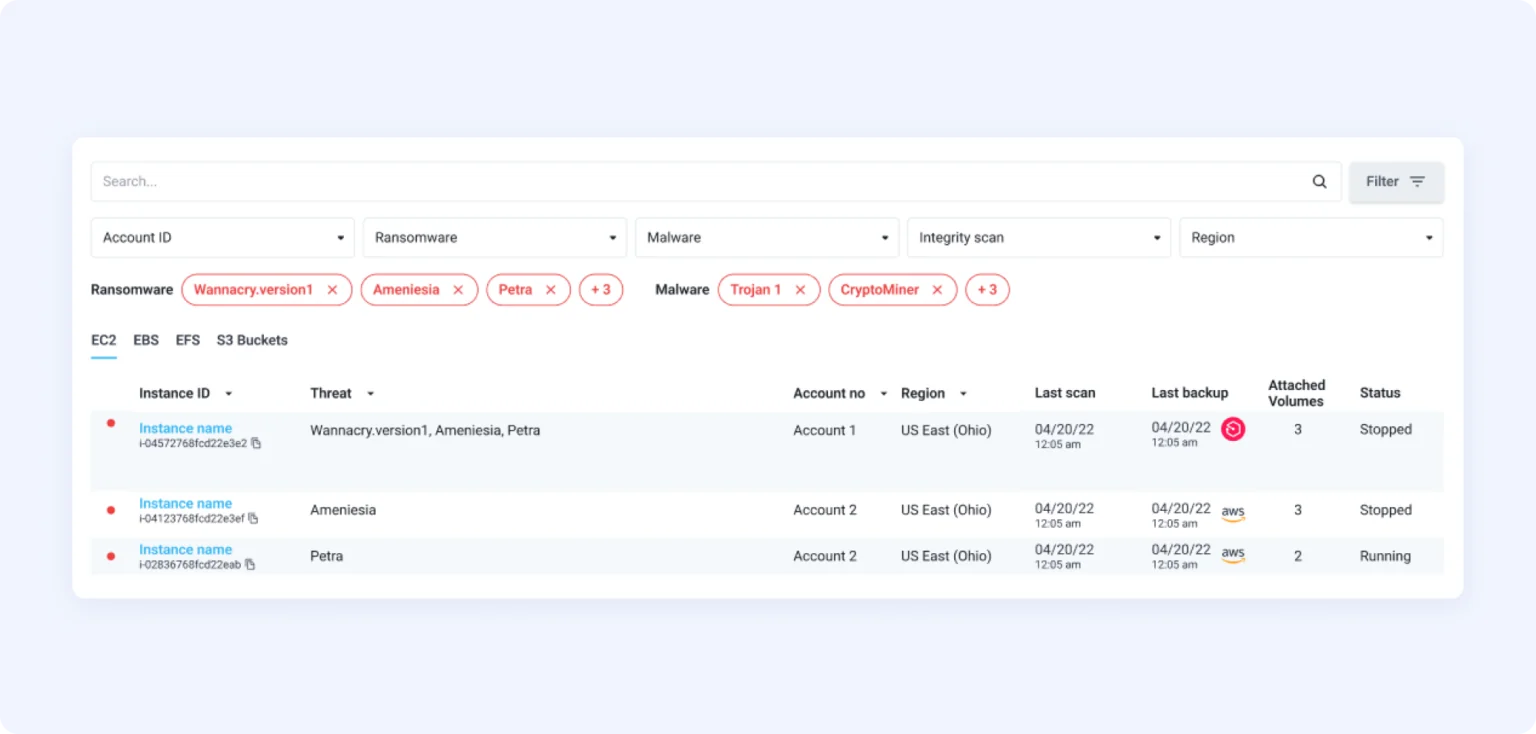Focus the Search input field
Screen dimensions: 1536x734
[x=700, y=182]
